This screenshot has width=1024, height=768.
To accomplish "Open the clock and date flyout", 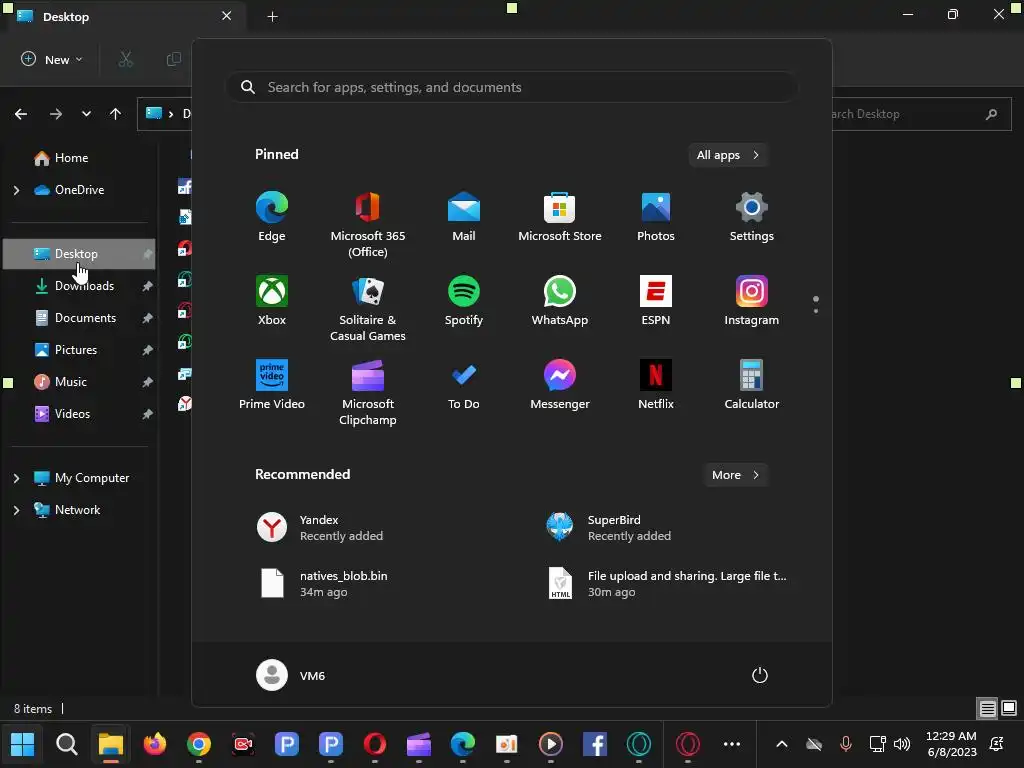I will (x=952, y=744).
